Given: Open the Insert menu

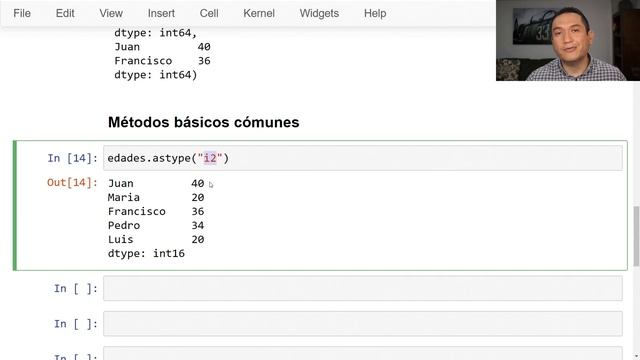Looking at the screenshot, I should pyautogui.click(x=161, y=13).
